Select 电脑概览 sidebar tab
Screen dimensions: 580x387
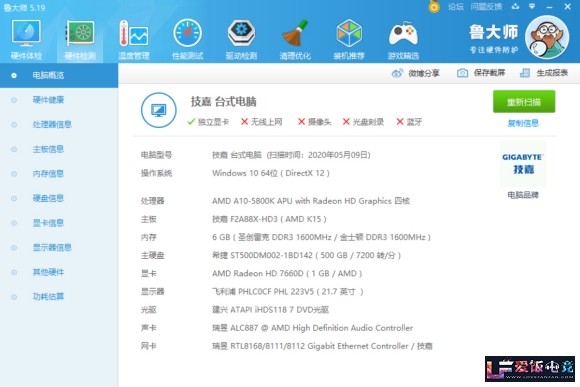point(59,75)
